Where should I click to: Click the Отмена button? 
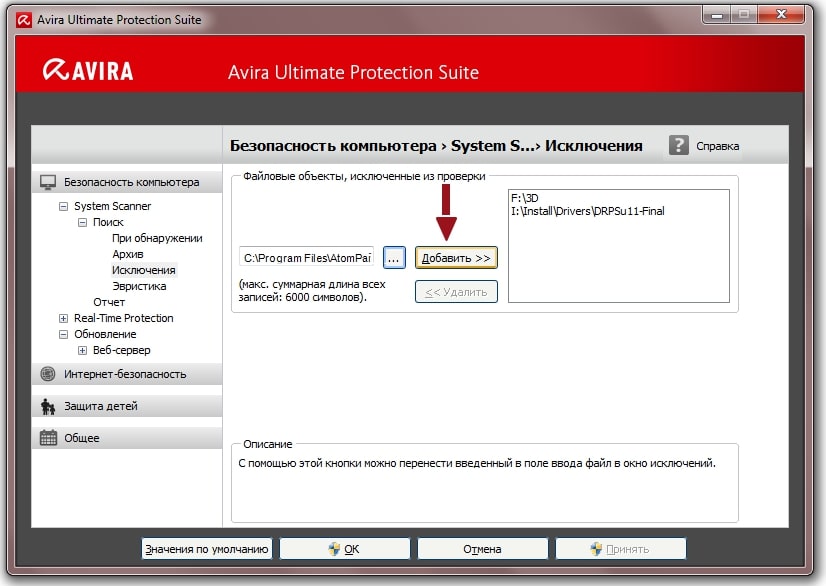pyautogui.click(x=483, y=549)
